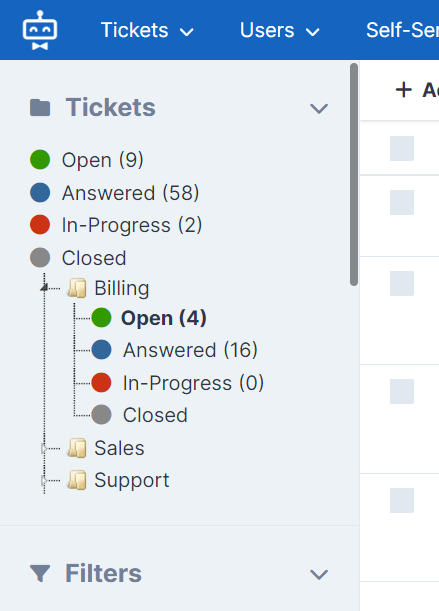Image resolution: width=439 pixels, height=611 pixels.
Task: Click the plus icon in the toolbar
Action: point(404,90)
